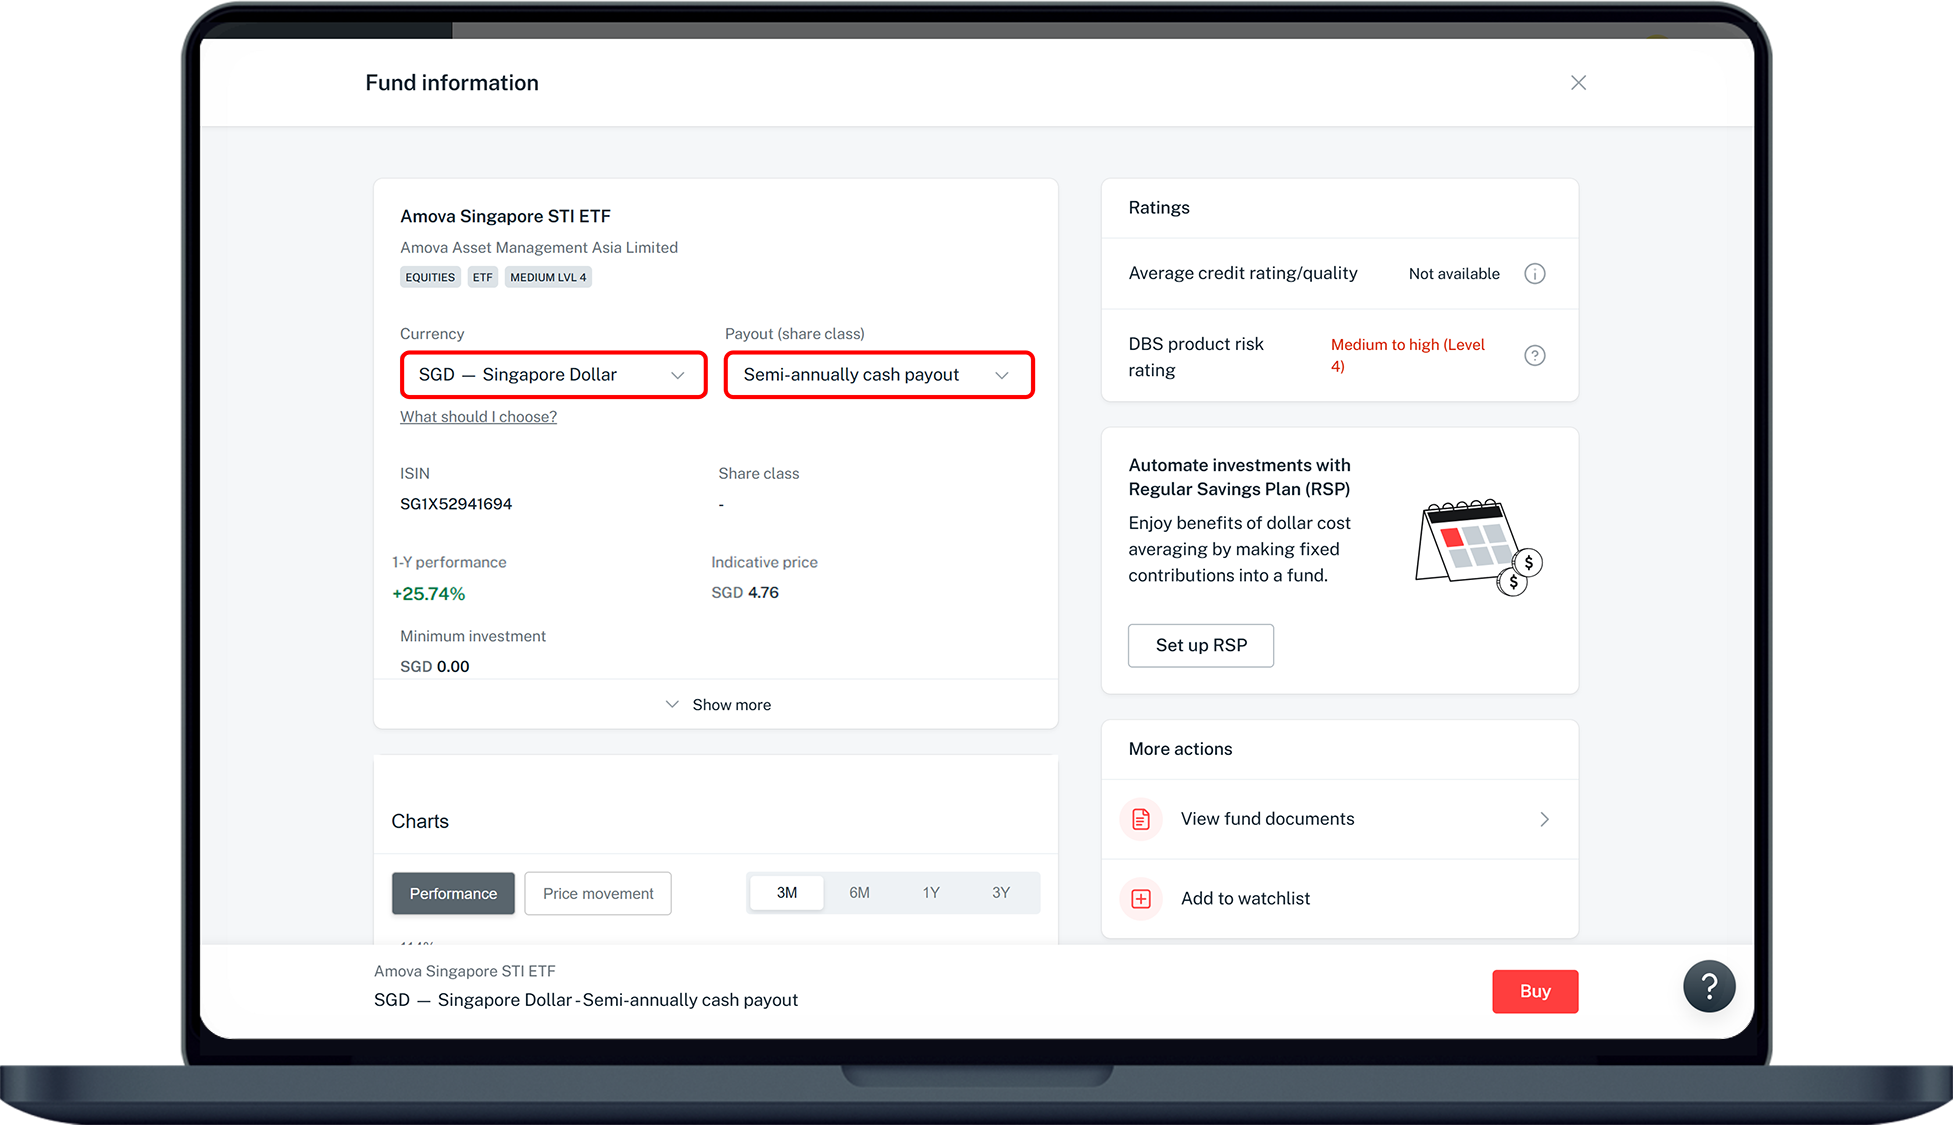1953x1125 pixels.
Task: Open the Payout share class dropdown
Action: [878, 375]
